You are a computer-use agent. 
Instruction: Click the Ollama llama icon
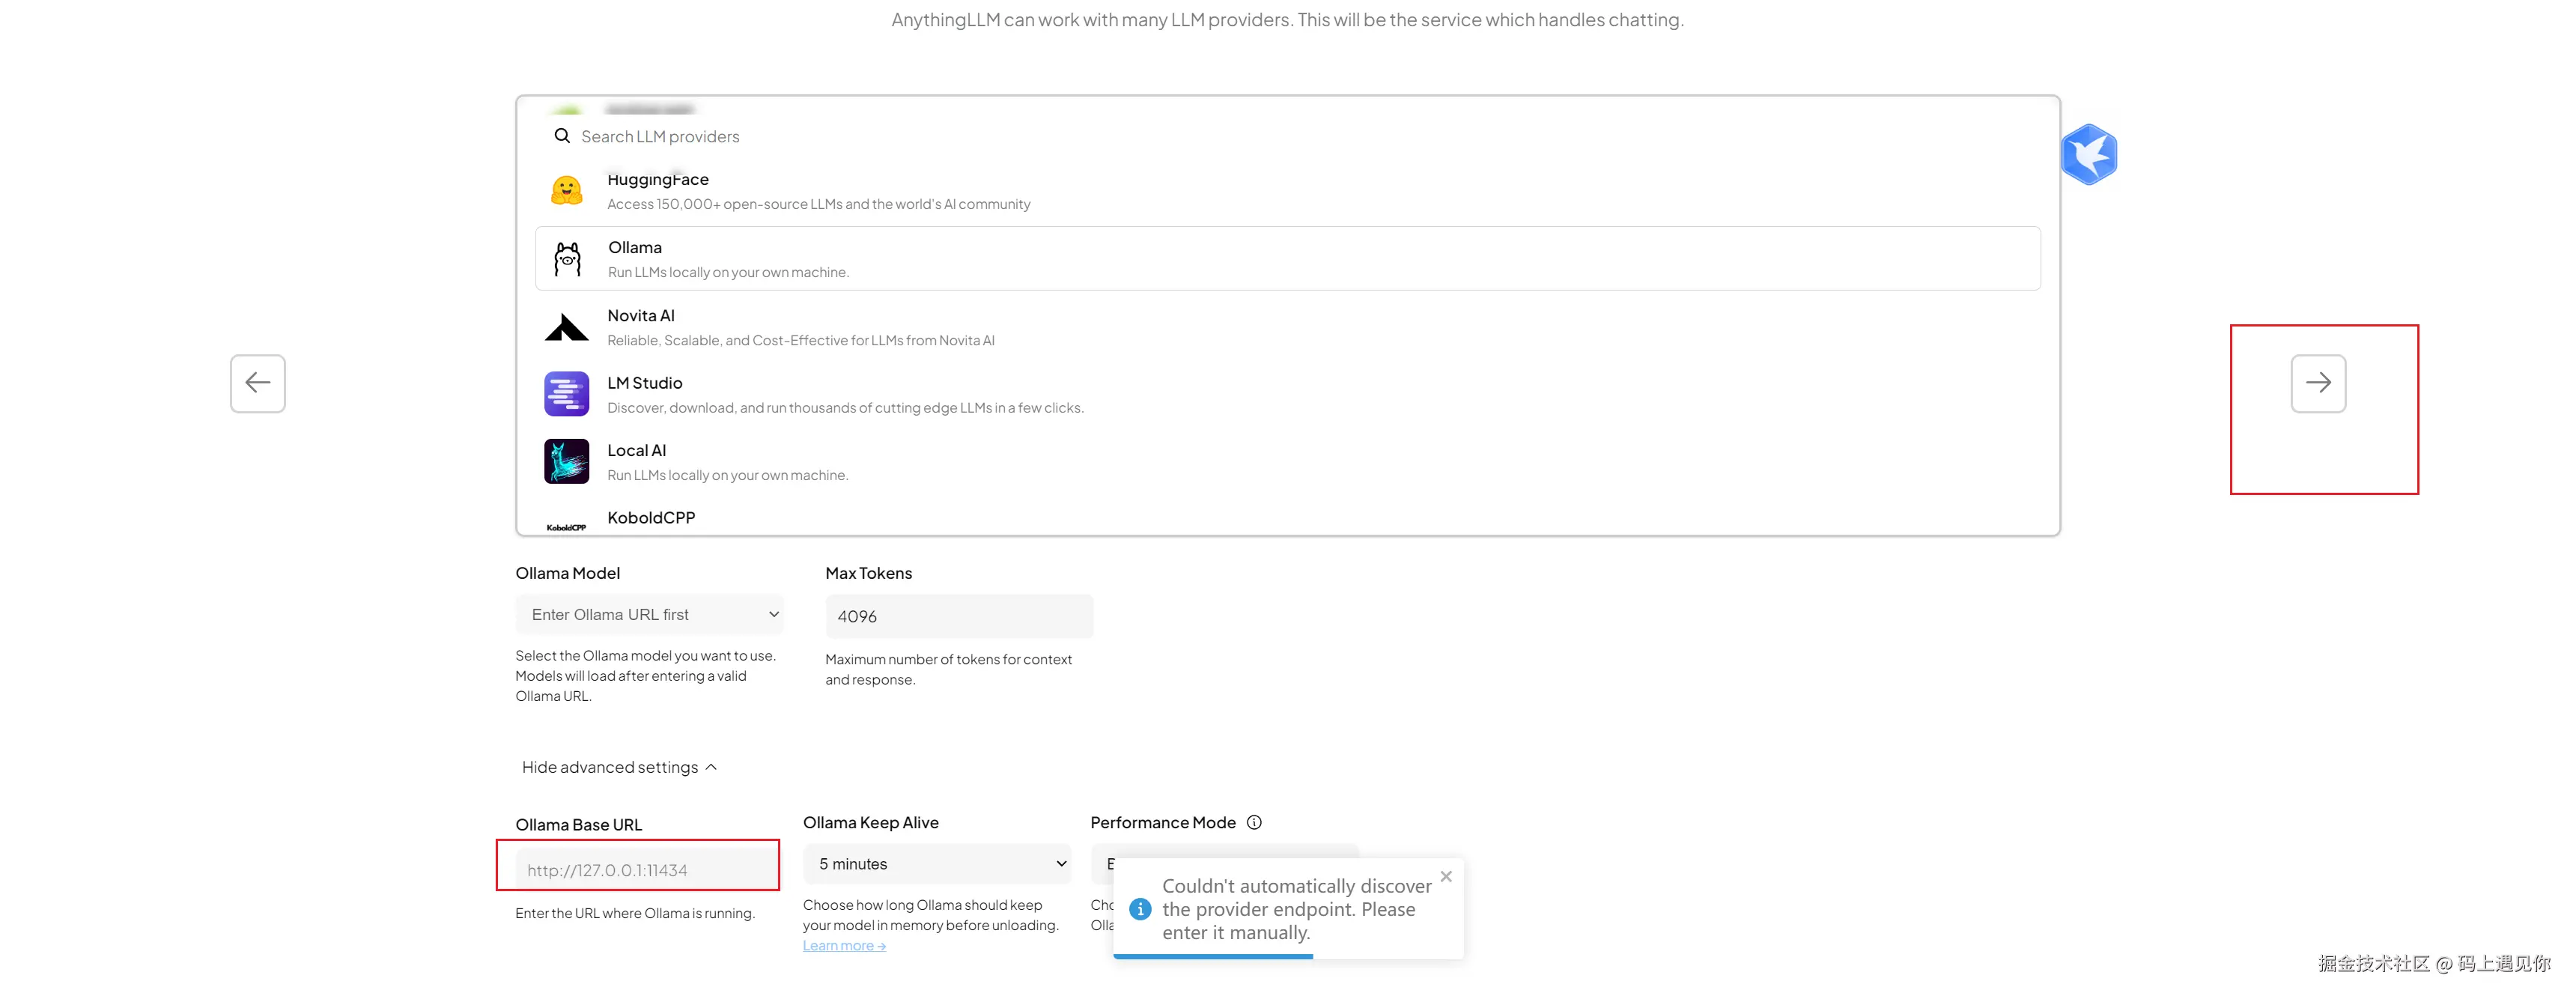click(x=567, y=259)
